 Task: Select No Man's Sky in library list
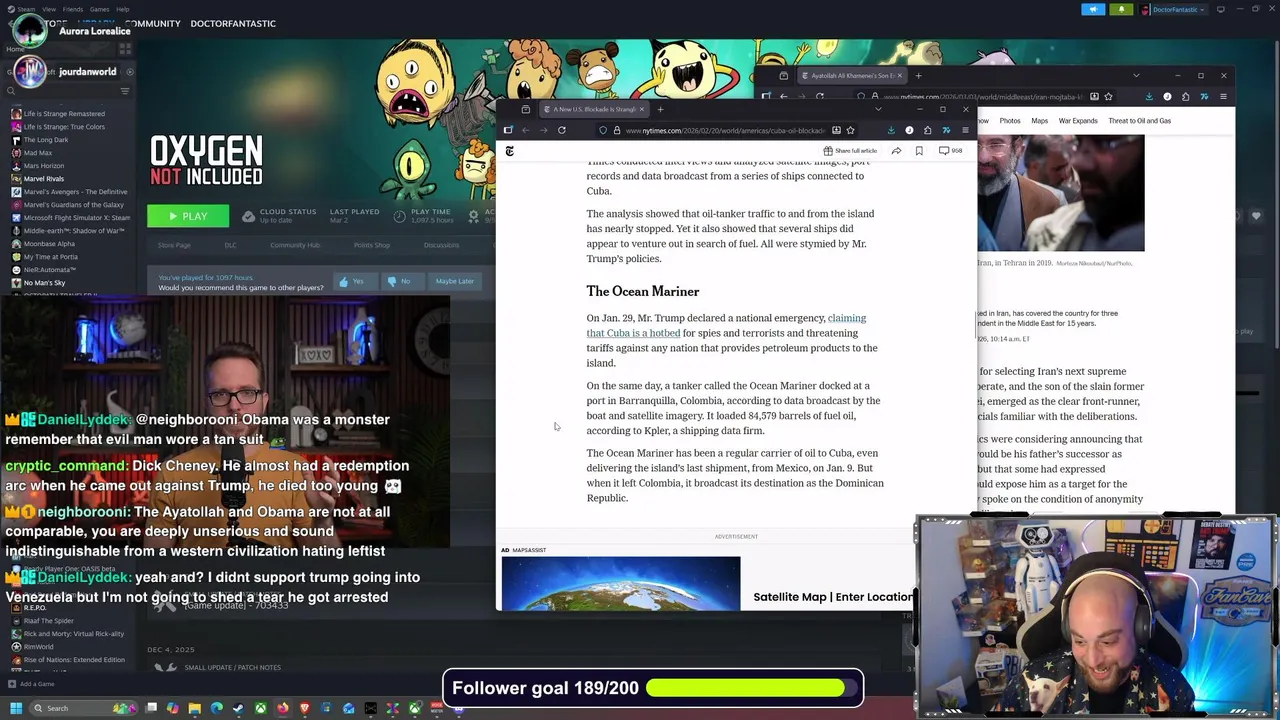tap(44, 283)
